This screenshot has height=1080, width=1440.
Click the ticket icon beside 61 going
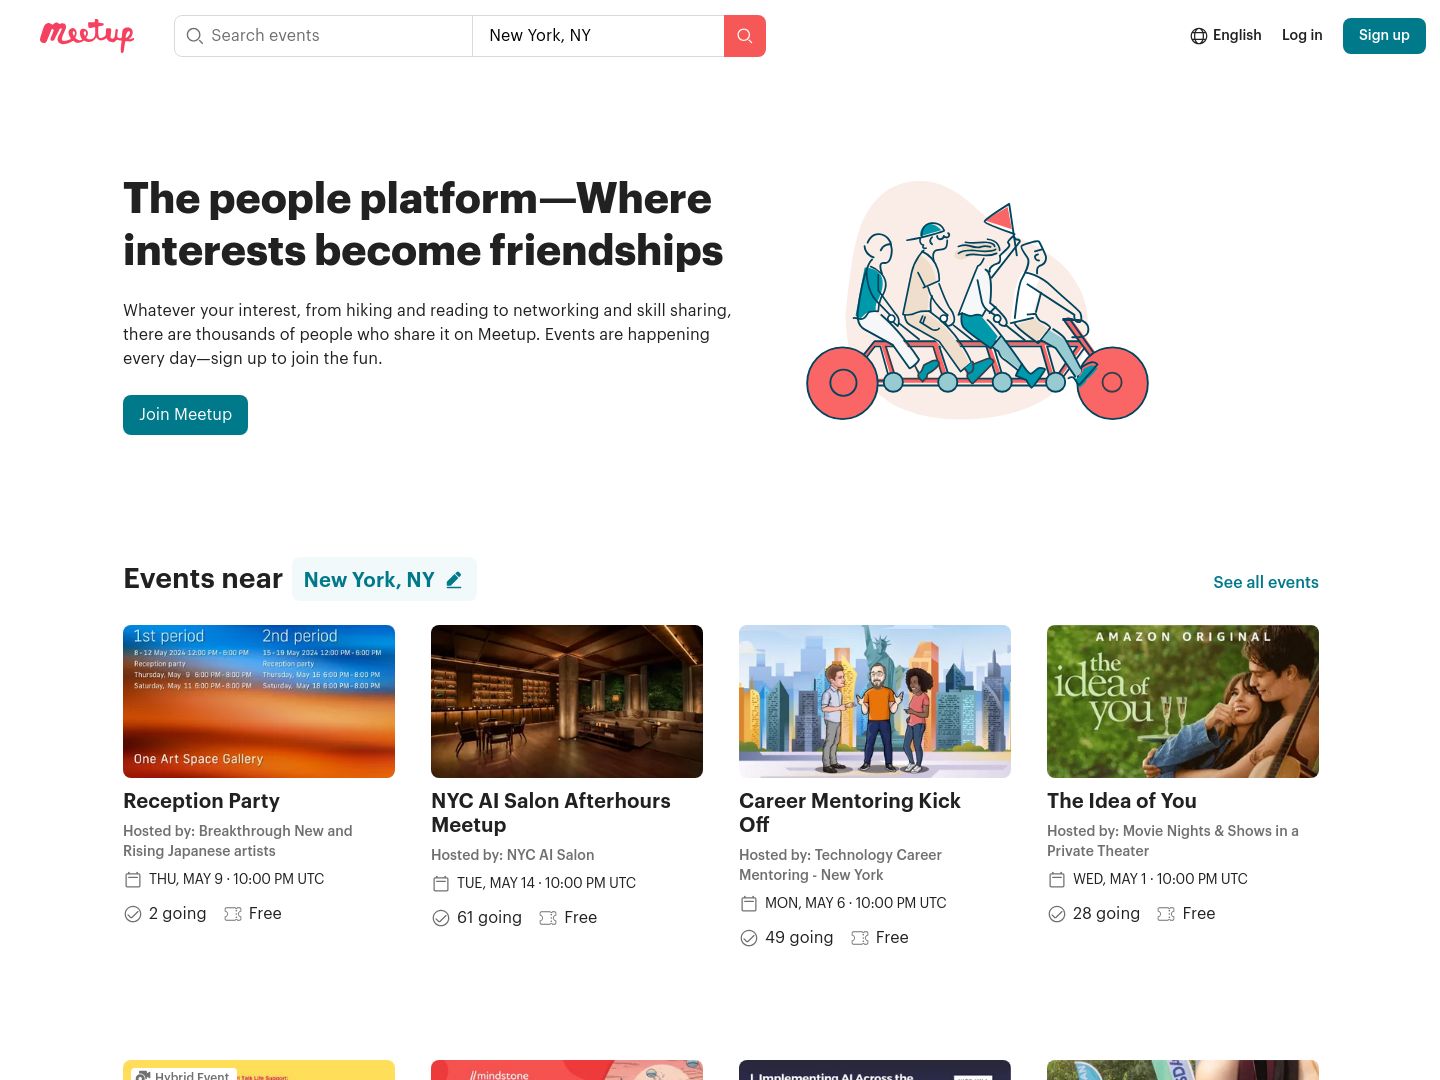[x=548, y=918]
